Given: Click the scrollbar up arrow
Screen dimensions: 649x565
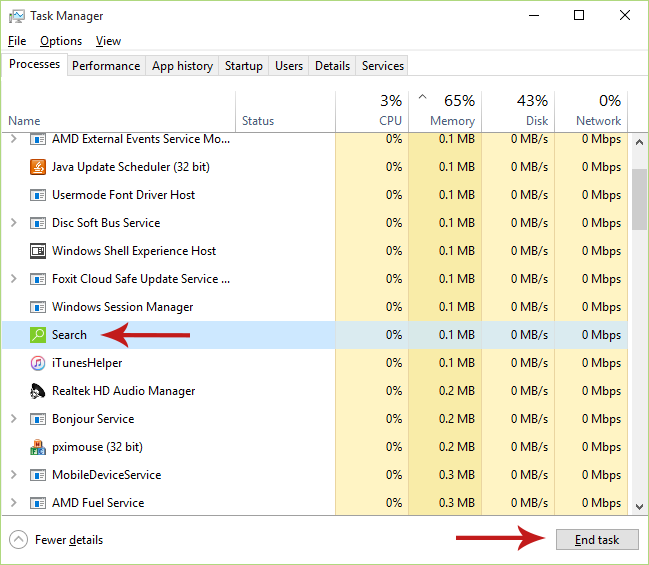Looking at the screenshot, I should 639,142.
